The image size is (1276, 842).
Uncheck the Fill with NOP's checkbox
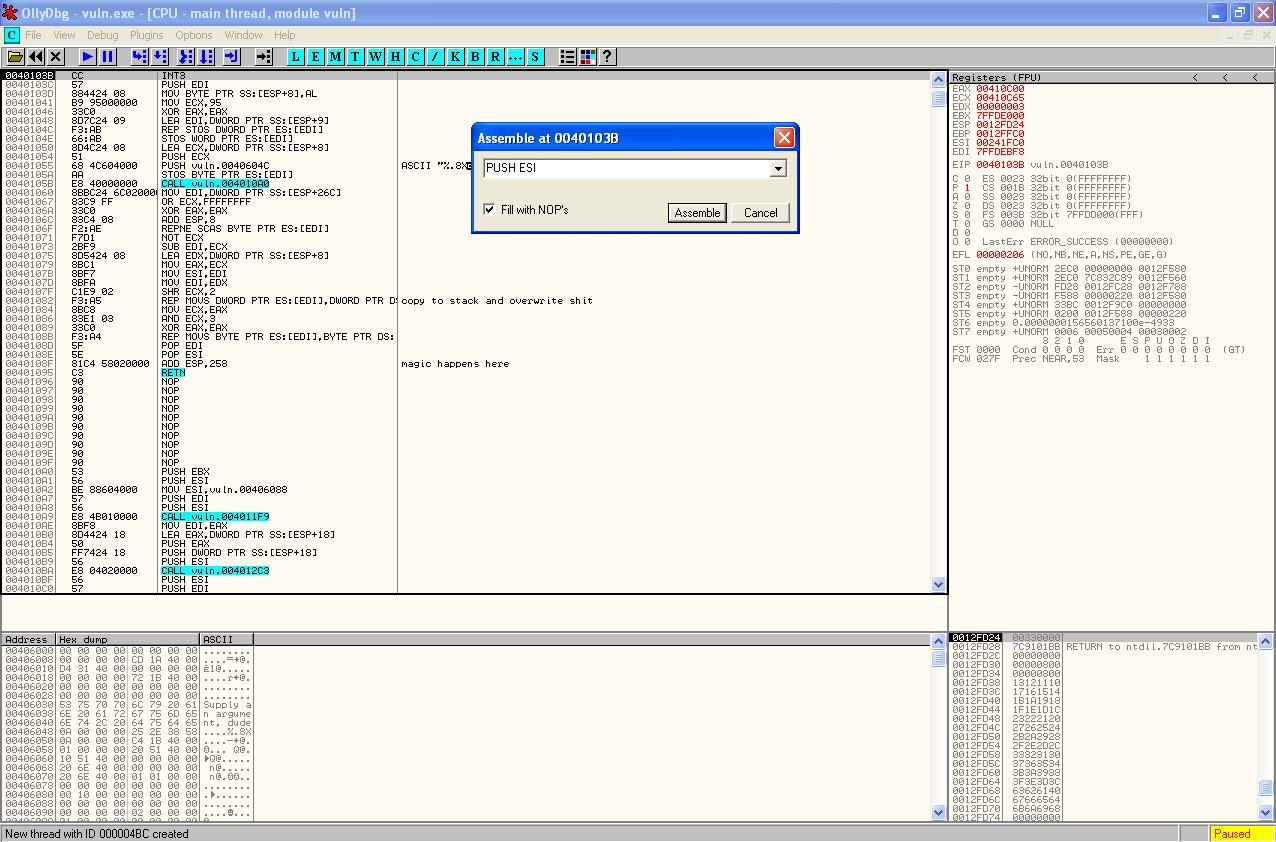pos(489,210)
